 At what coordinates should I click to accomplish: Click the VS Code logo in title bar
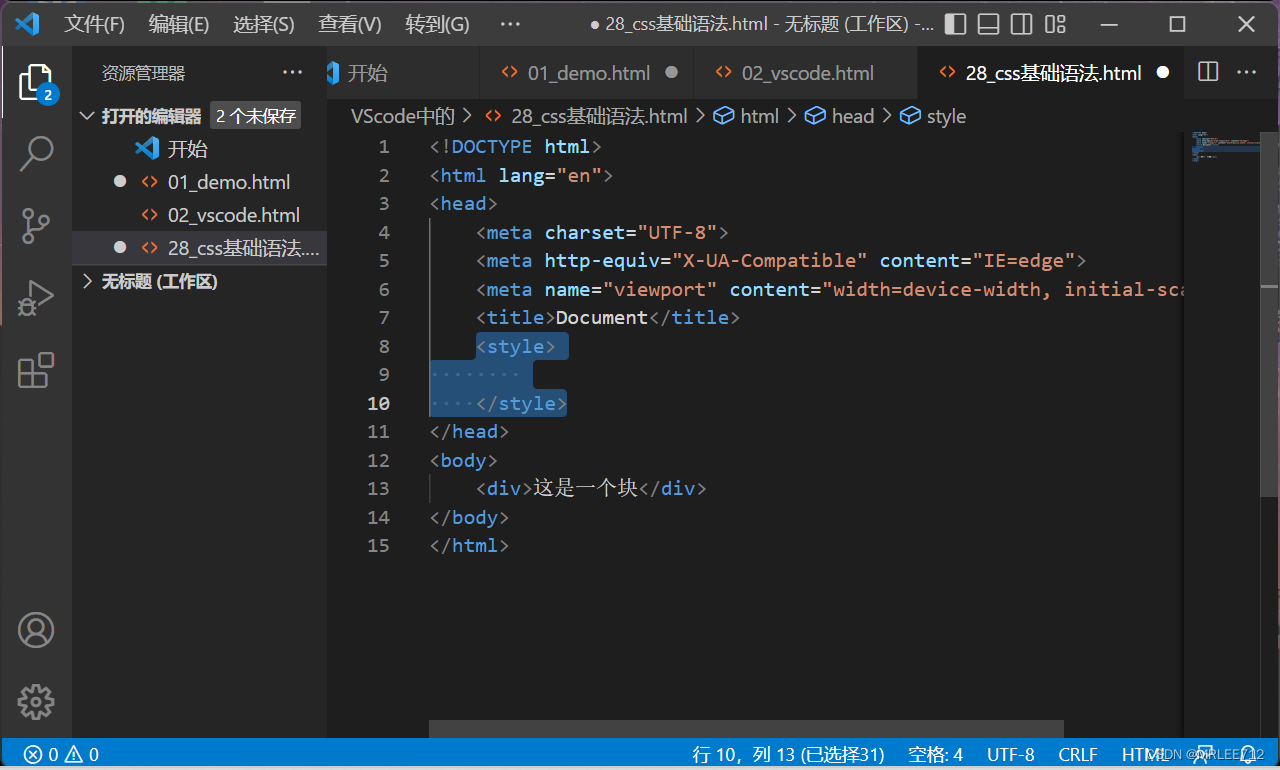[27, 24]
